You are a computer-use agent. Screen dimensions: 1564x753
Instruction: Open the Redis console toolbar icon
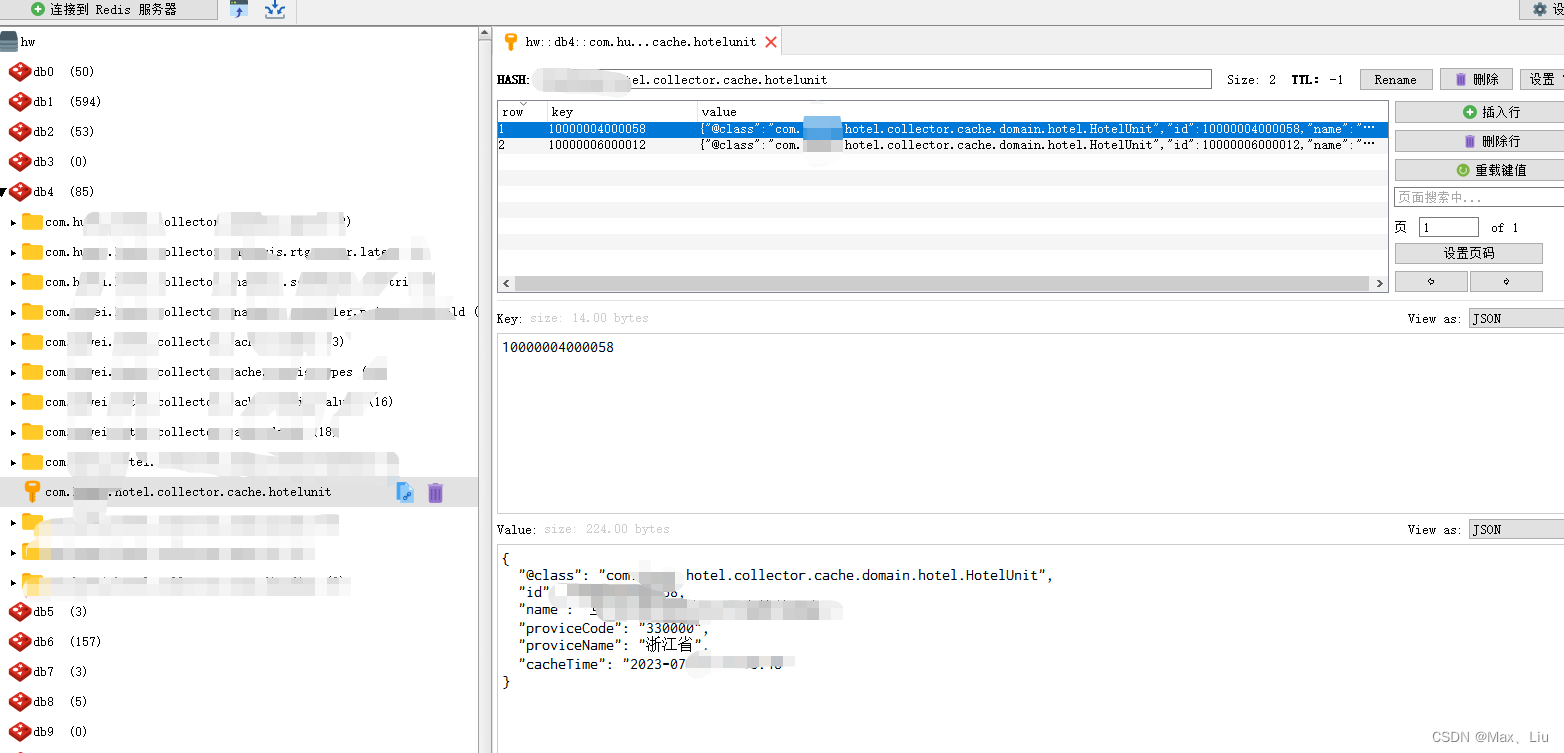(x=237, y=10)
